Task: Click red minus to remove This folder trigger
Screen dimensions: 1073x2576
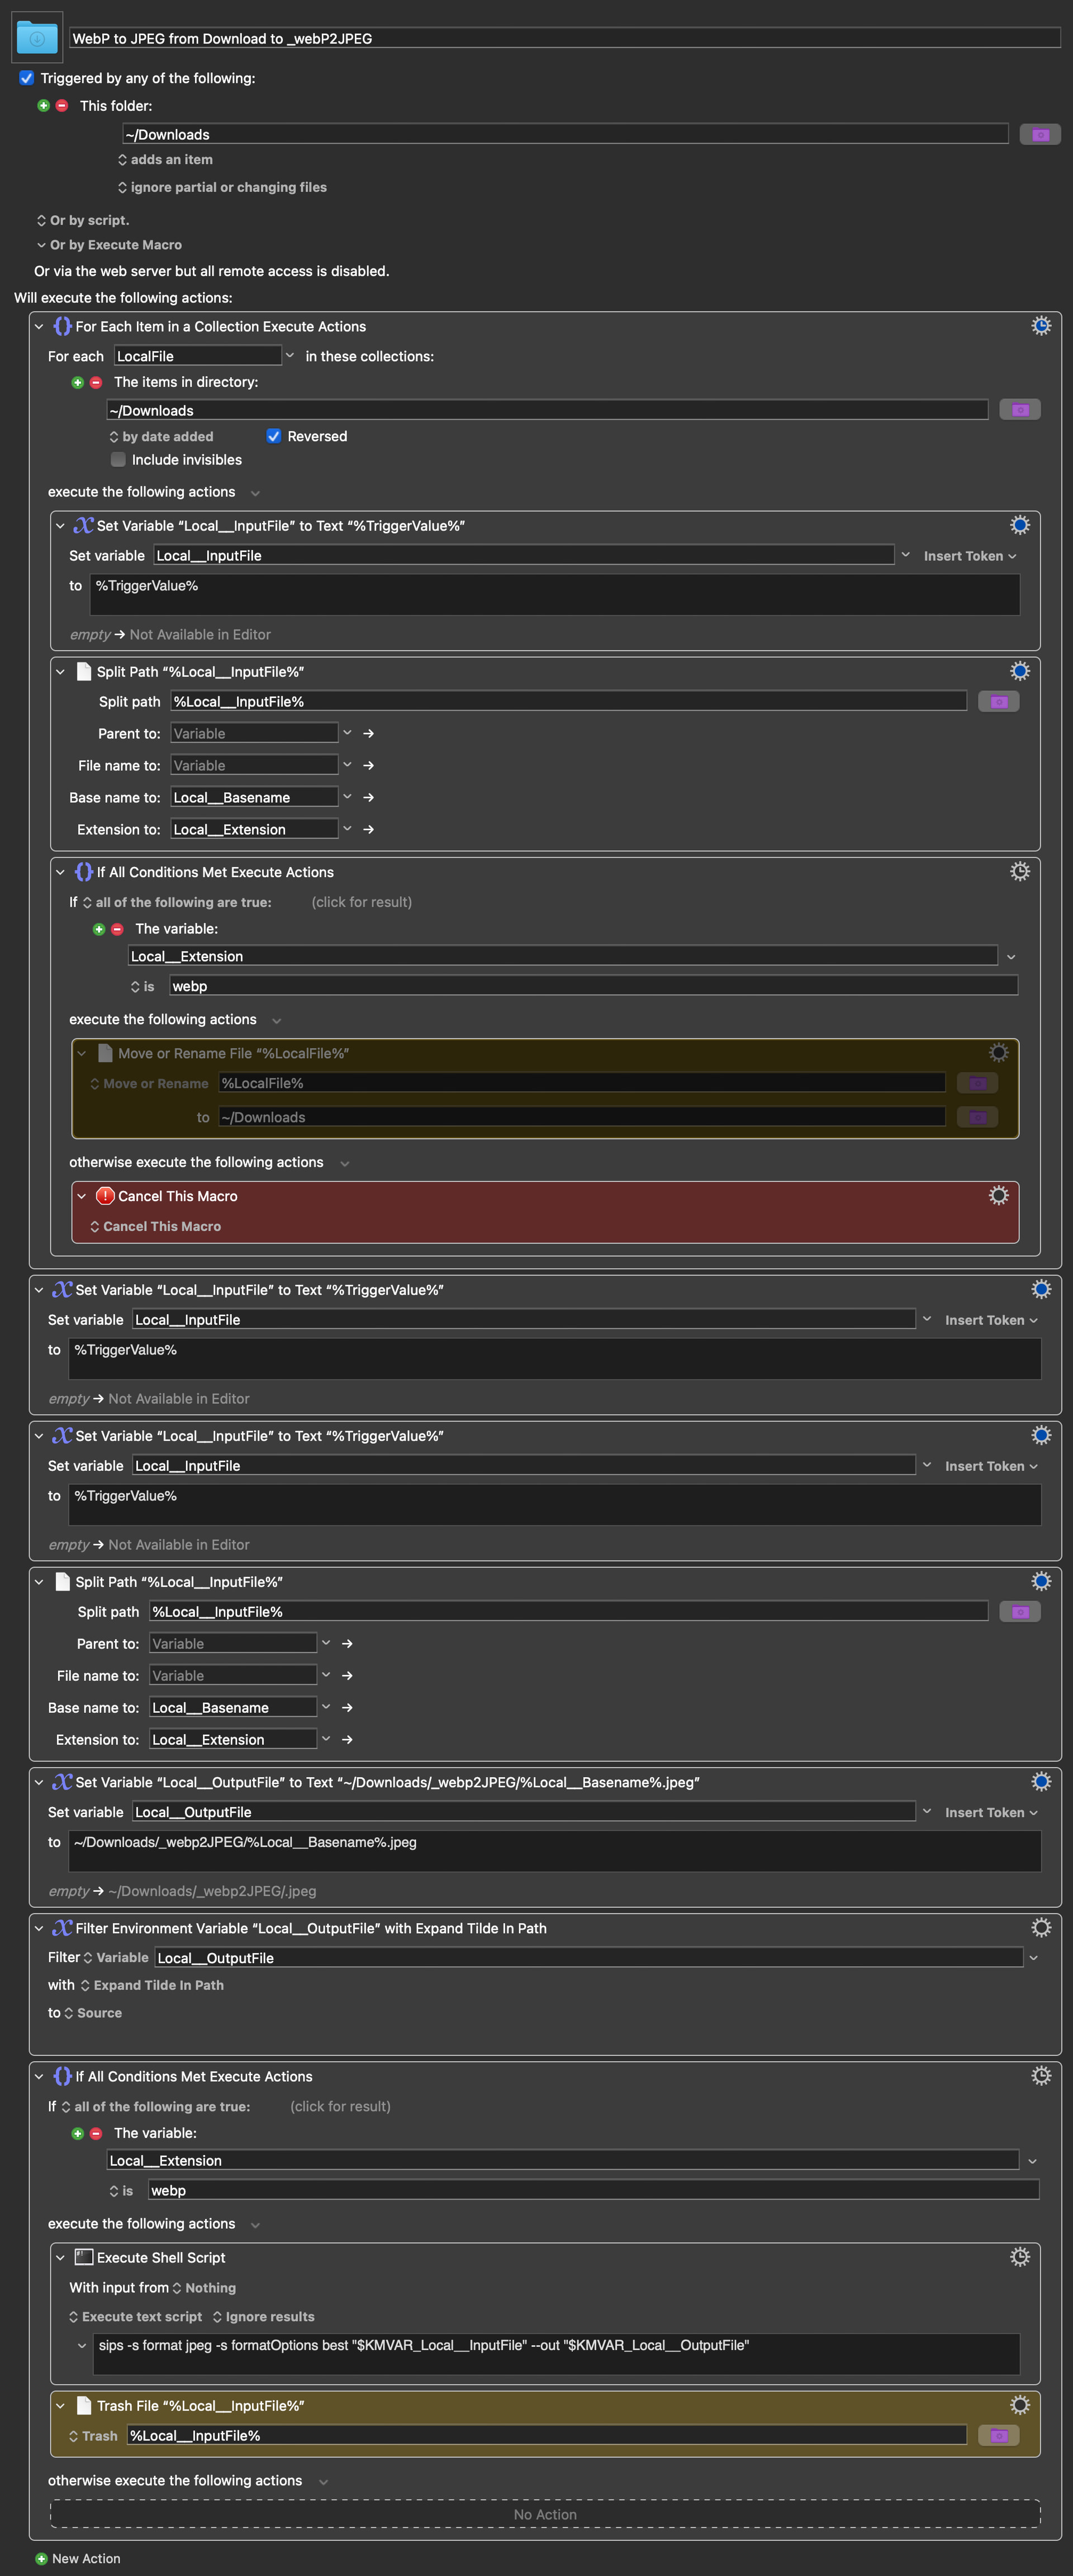Action: coord(62,106)
